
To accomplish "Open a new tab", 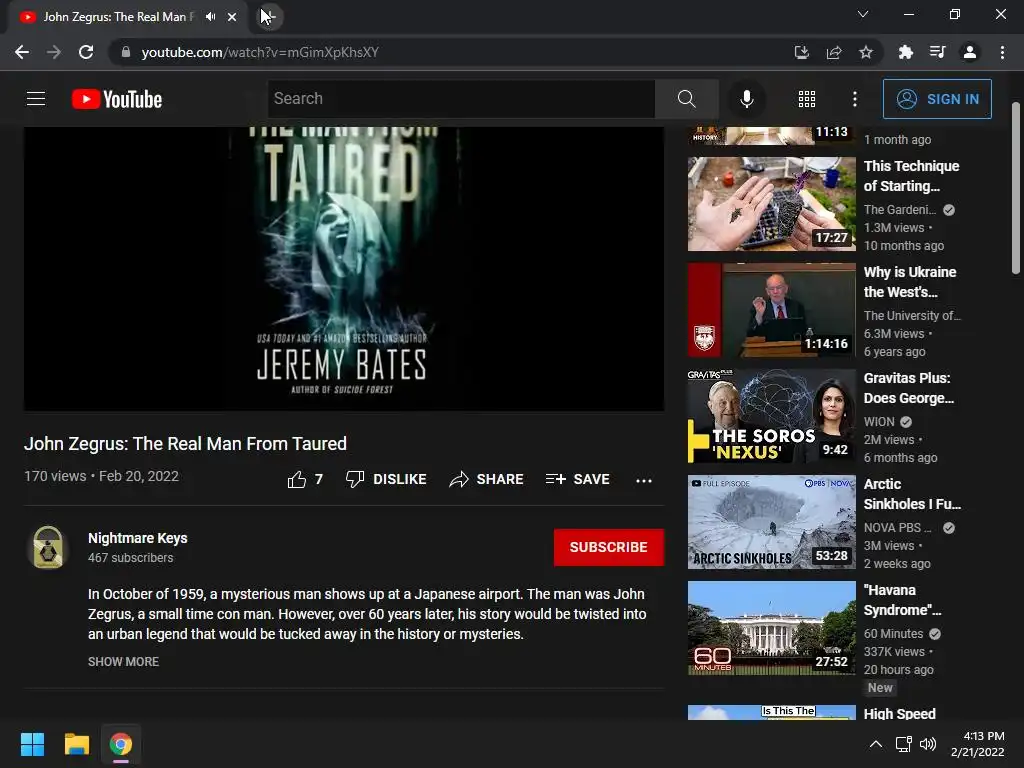I will pos(269,17).
